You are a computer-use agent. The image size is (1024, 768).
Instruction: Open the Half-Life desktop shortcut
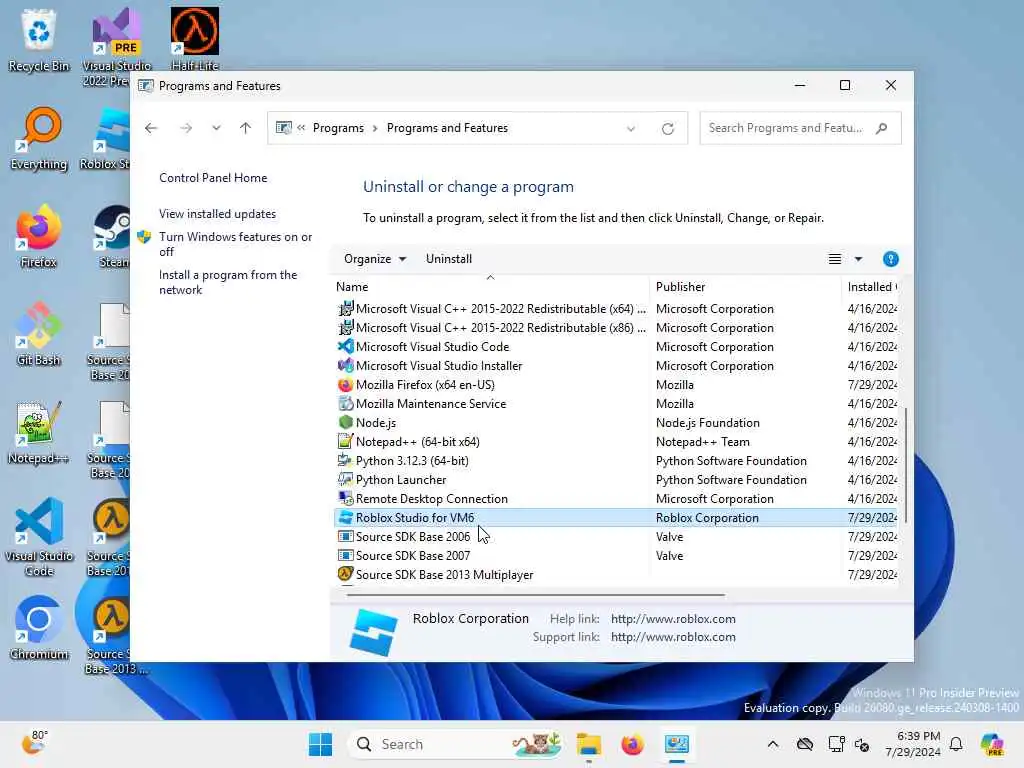pos(195,39)
